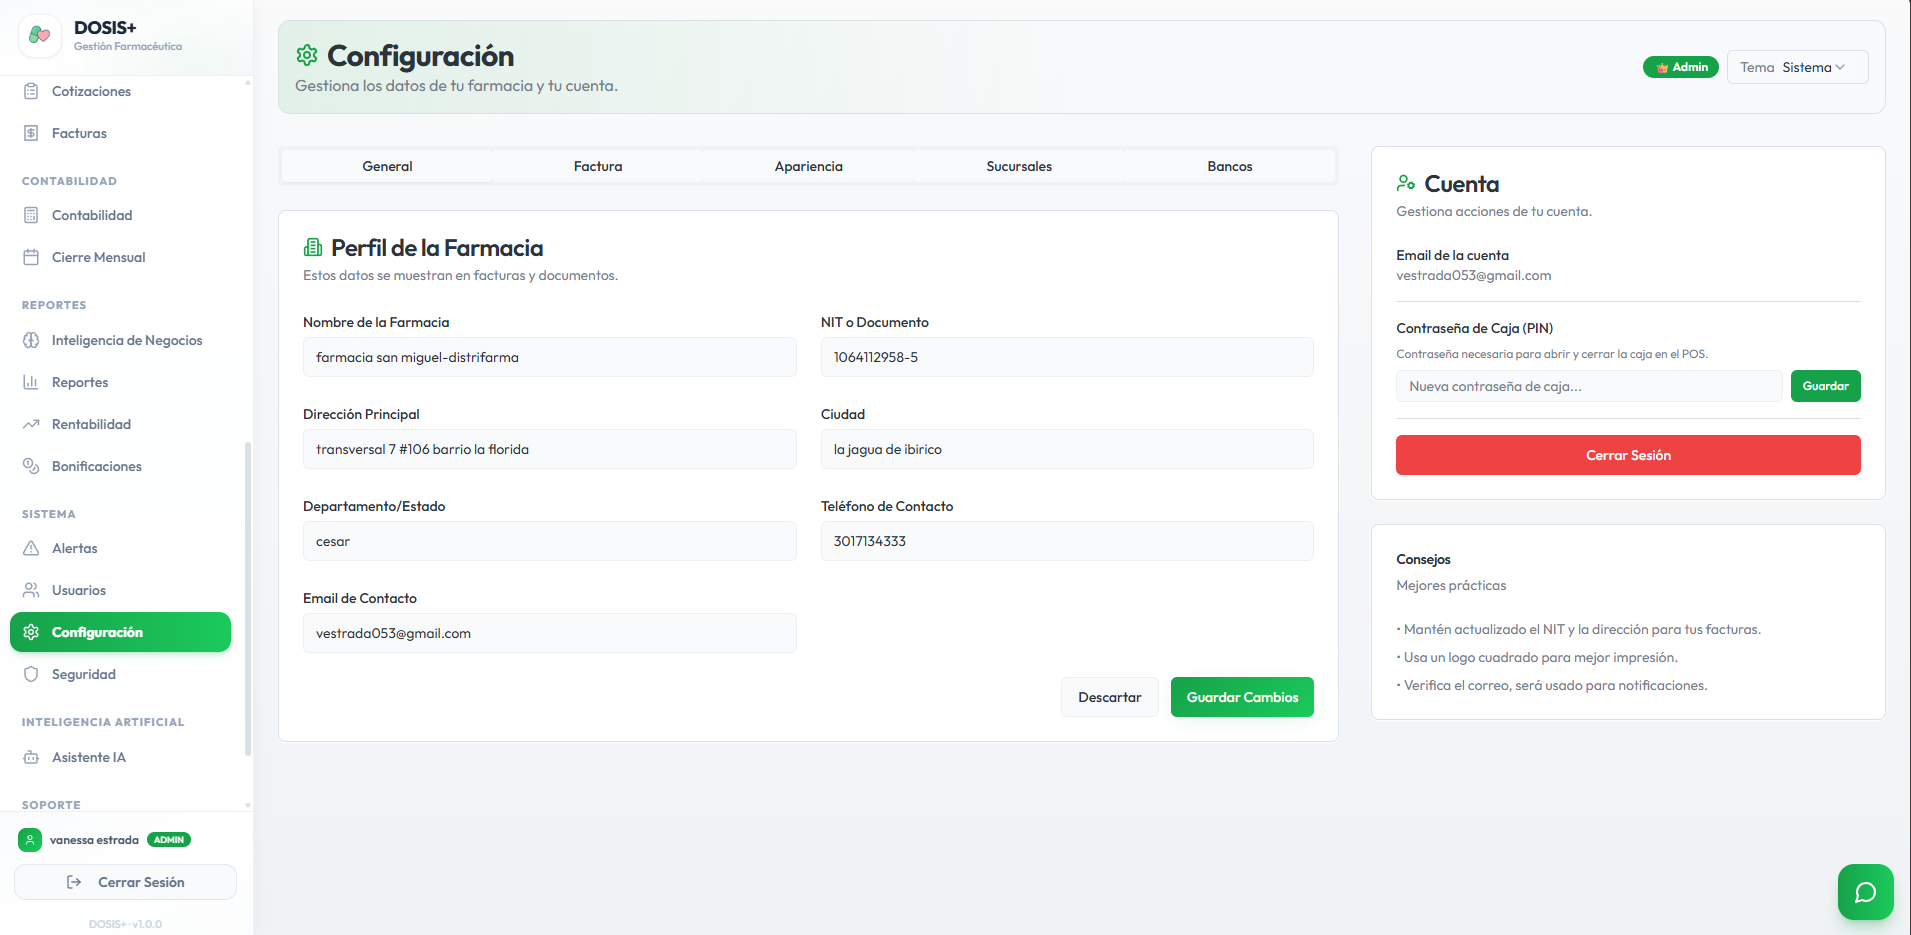The height and width of the screenshot is (935, 1911).
Task: Click the Alertas warning triangle icon
Action: [x=31, y=548]
